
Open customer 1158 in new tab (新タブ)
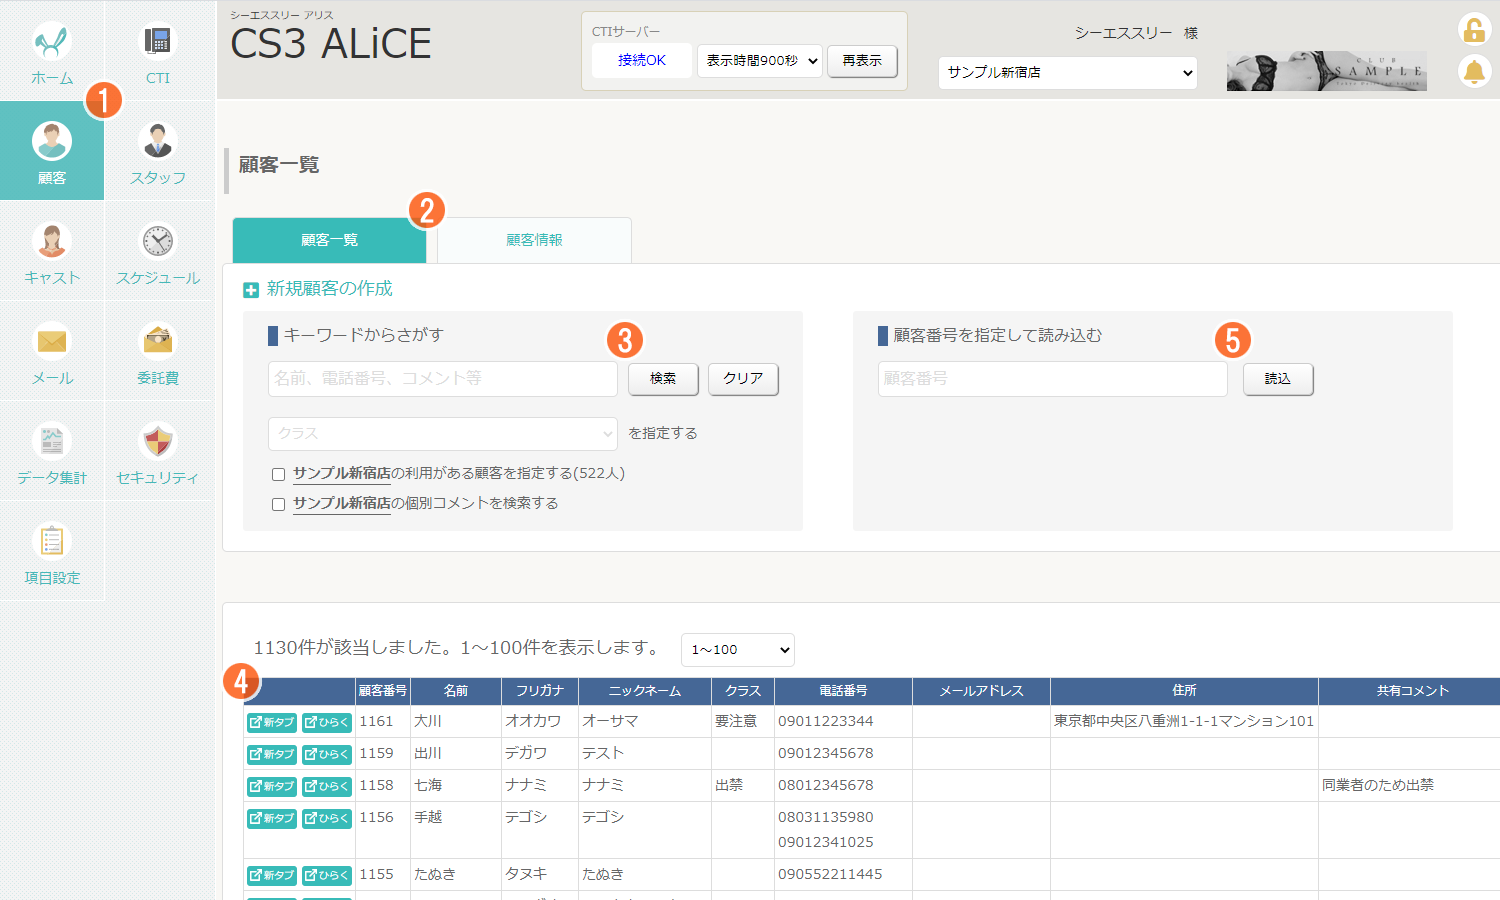(x=272, y=786)
